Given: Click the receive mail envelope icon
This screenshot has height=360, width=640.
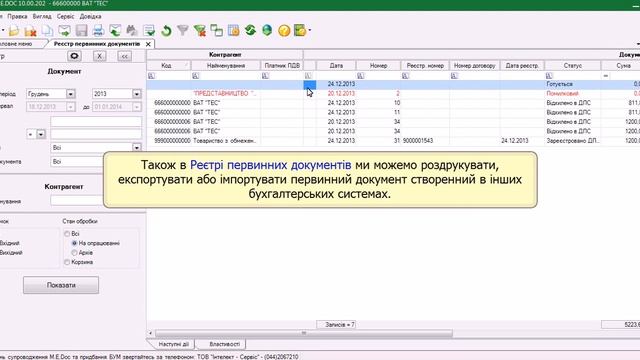Looking at the screenshot, I should (x=115, y=31).
